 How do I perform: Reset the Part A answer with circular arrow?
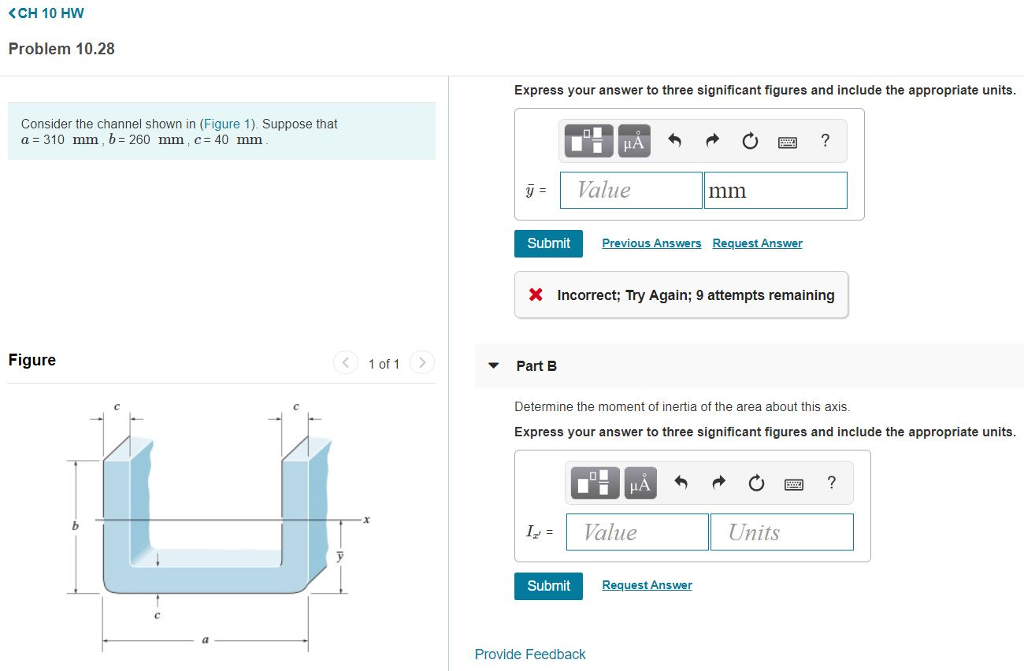[x=750, y=140]
